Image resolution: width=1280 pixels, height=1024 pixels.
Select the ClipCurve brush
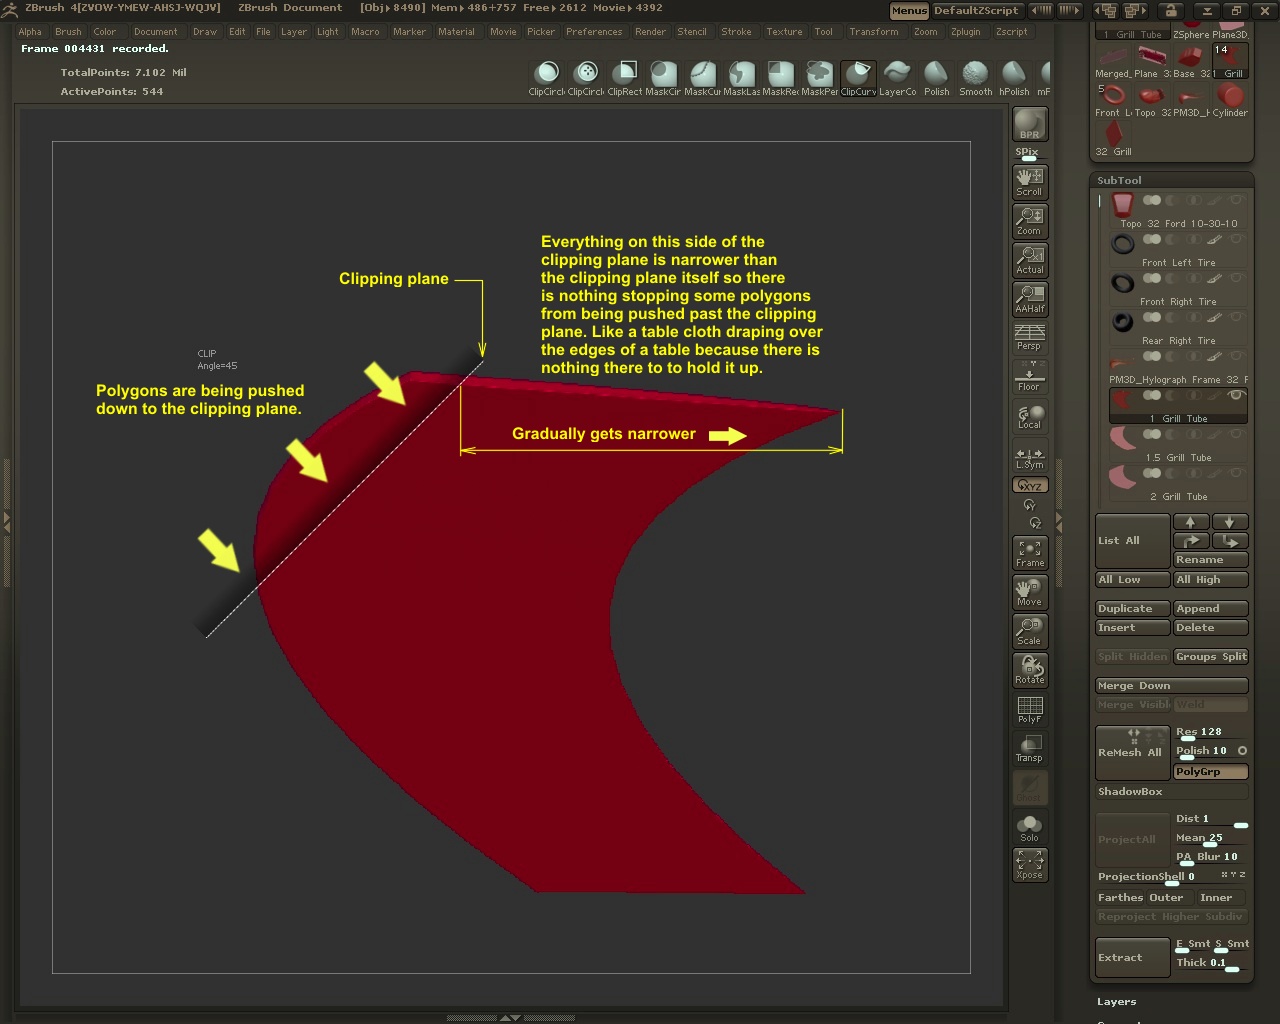click(858, 76)
